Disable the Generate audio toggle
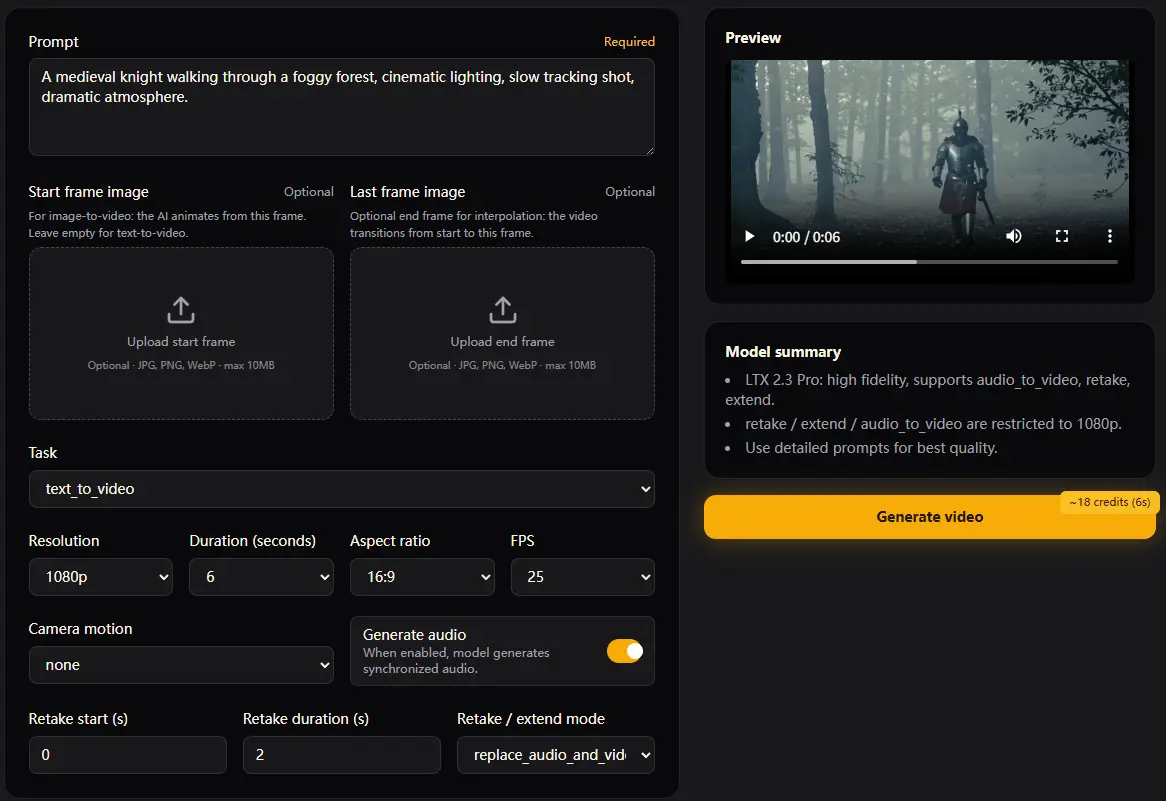1166x801 pixels. 625,650
